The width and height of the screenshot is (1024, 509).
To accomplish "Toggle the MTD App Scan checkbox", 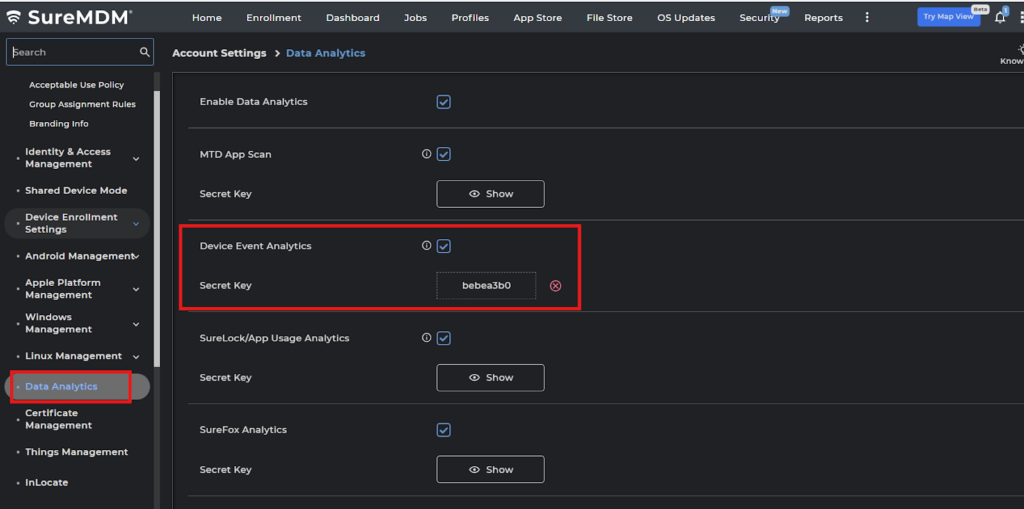I will 444,155.
